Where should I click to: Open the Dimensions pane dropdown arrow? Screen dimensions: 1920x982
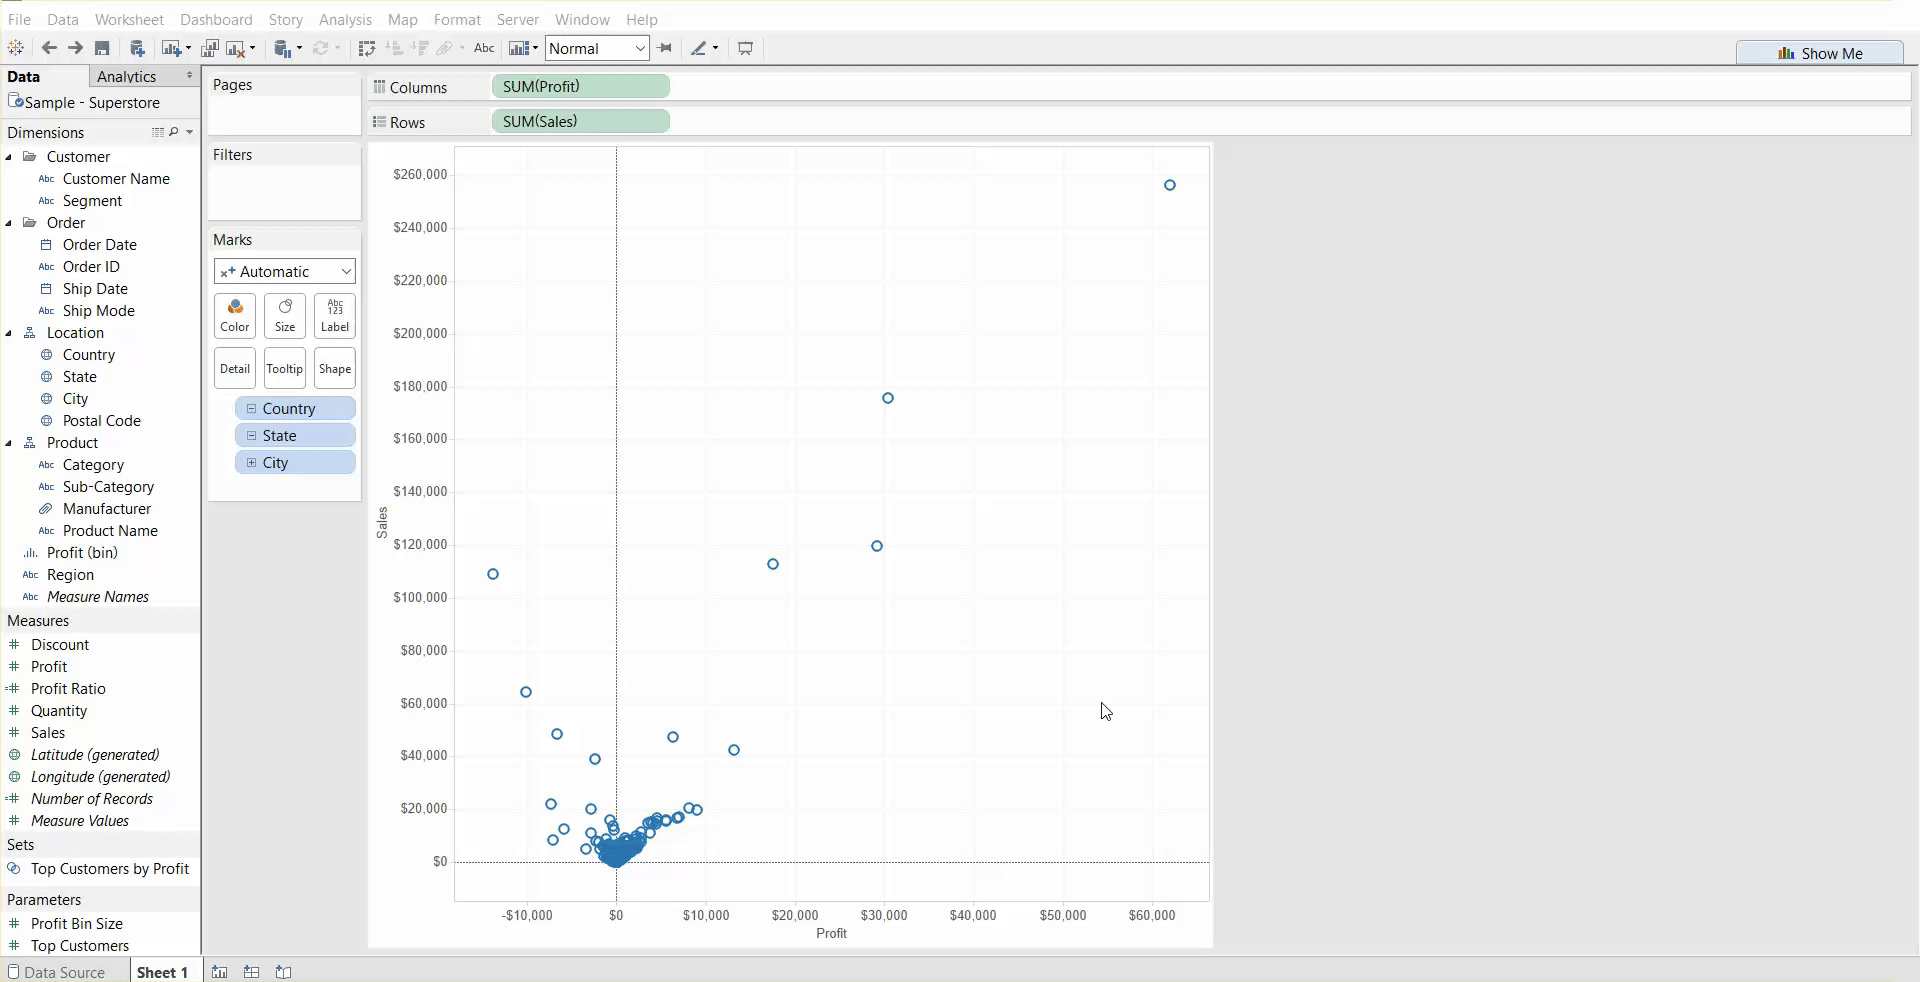[x=190, y=132]
